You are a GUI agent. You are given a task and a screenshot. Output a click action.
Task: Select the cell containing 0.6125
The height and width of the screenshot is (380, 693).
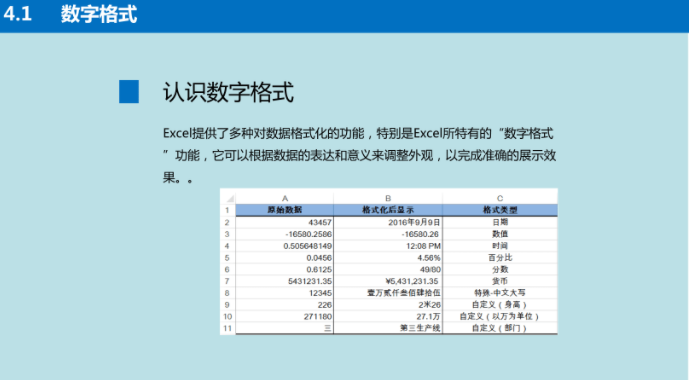(x=285, y=270)
